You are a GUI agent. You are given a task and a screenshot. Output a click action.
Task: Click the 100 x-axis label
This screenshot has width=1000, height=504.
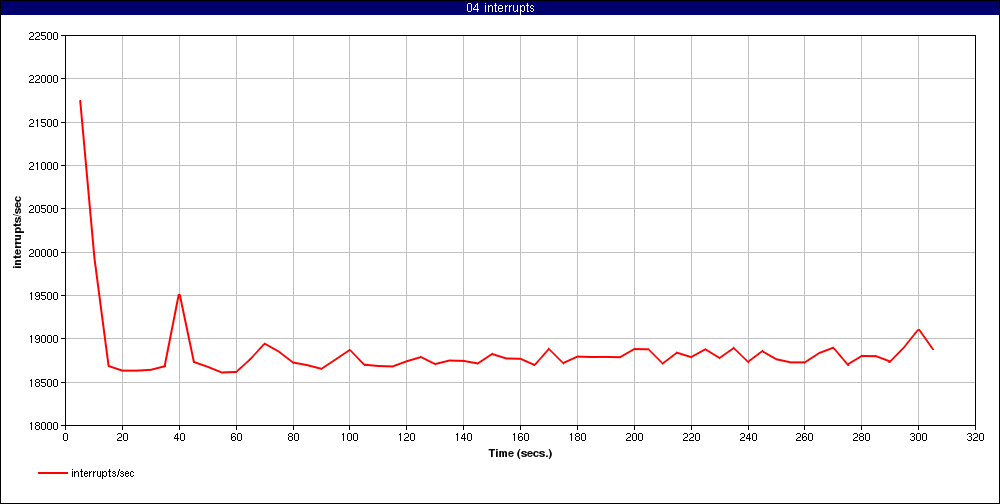coord(349,438)
